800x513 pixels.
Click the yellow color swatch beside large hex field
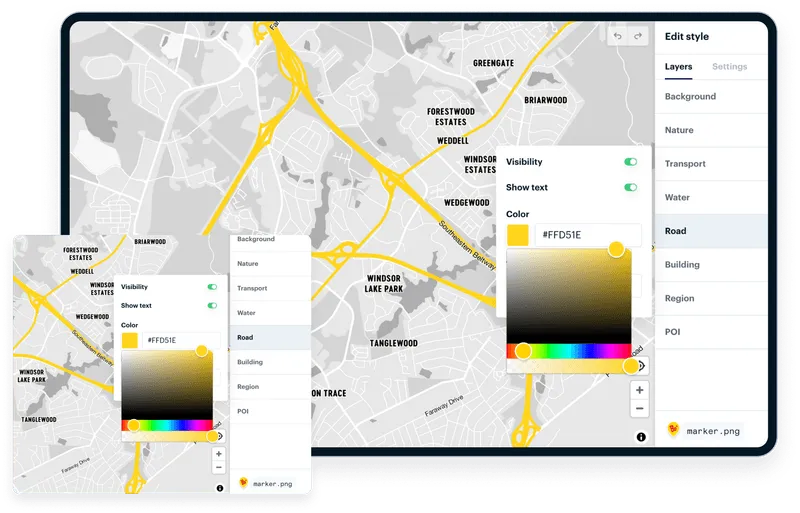pyautogui.click(x=518, y=236)
